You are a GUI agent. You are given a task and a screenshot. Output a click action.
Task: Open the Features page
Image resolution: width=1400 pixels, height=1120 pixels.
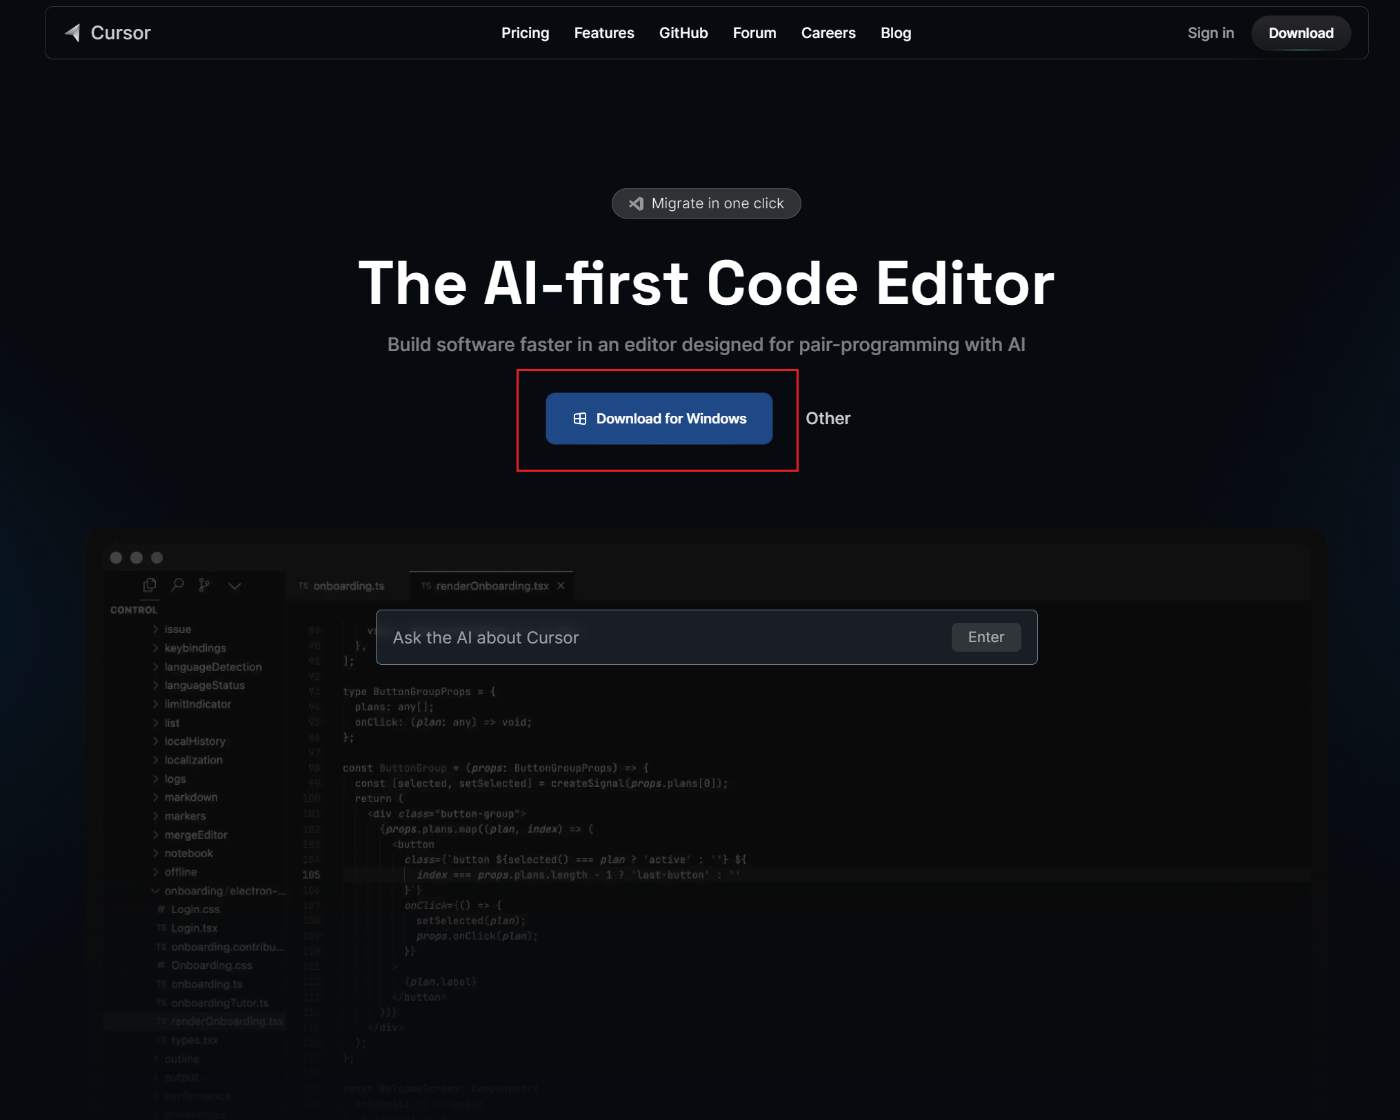point(604,33)
